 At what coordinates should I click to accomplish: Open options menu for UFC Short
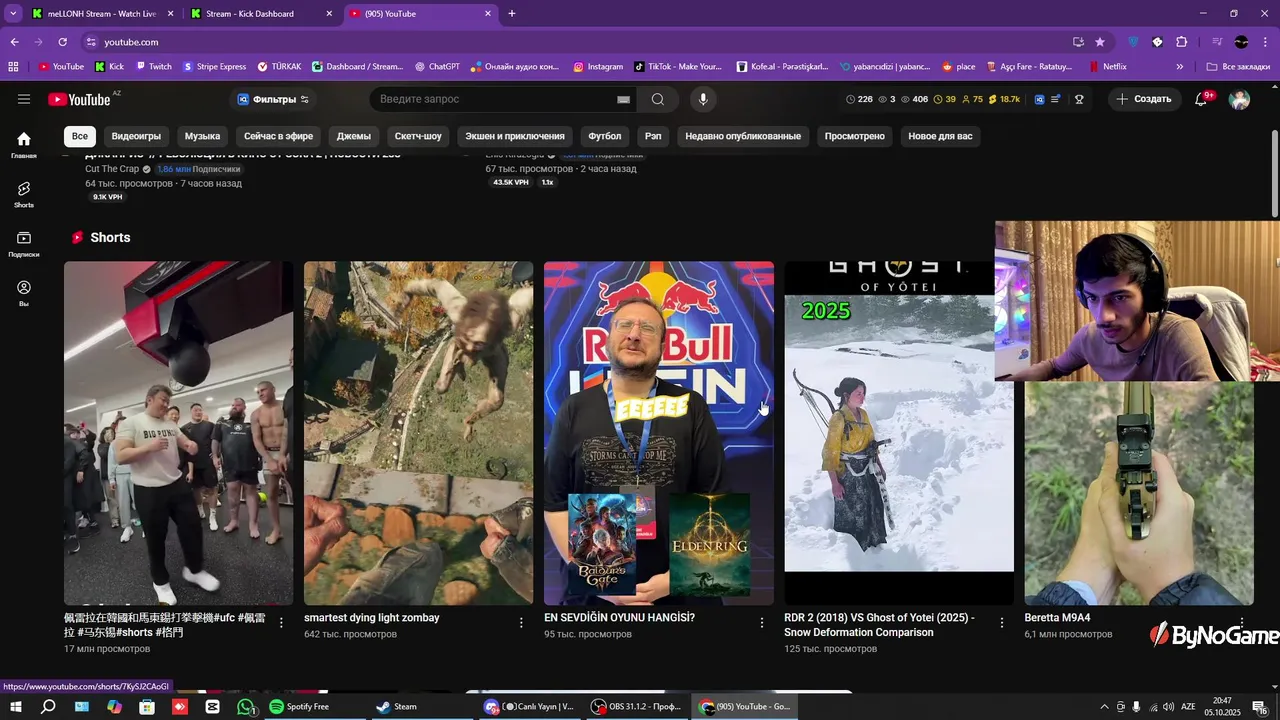[x=281, y=622]
